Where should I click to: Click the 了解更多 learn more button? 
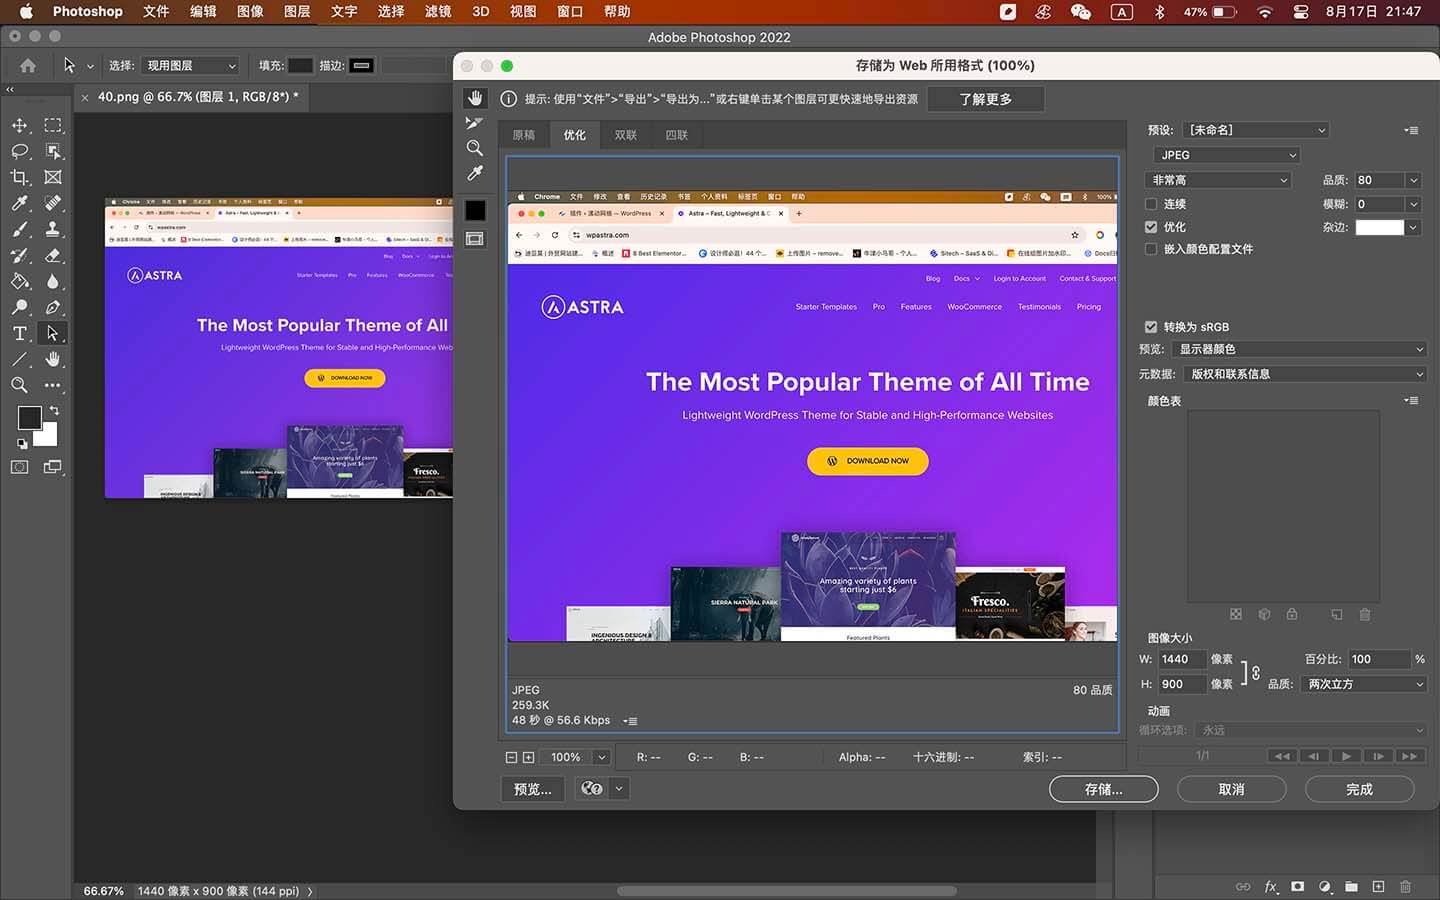tap(985, 99)
